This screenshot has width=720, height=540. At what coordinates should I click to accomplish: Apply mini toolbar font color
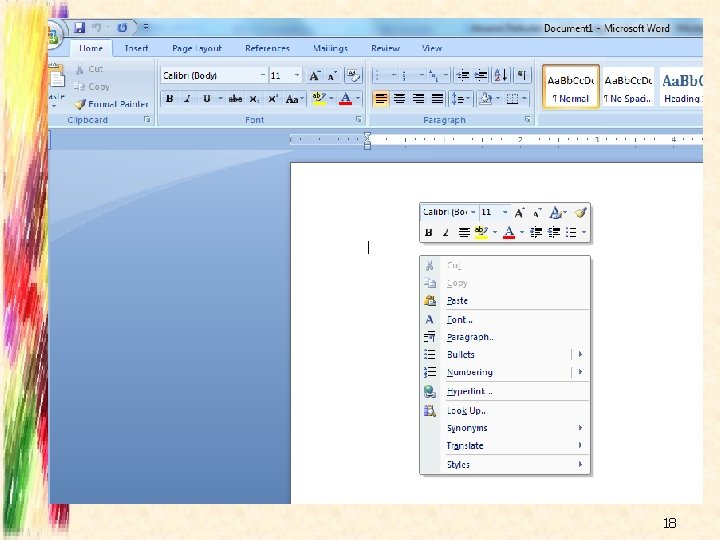509,232
